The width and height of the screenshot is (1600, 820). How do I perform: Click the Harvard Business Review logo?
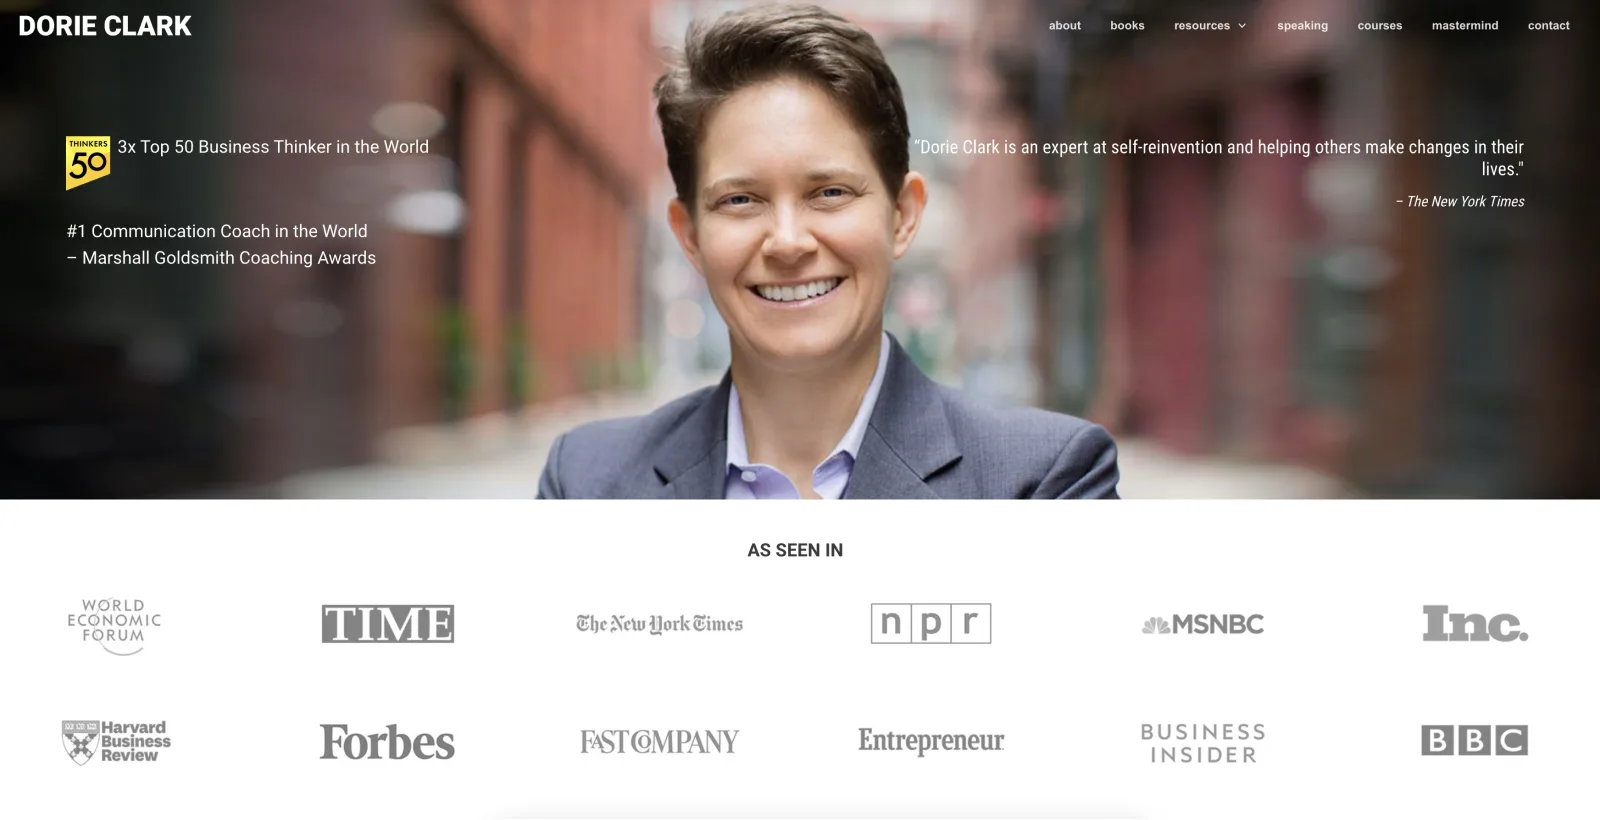116,742
